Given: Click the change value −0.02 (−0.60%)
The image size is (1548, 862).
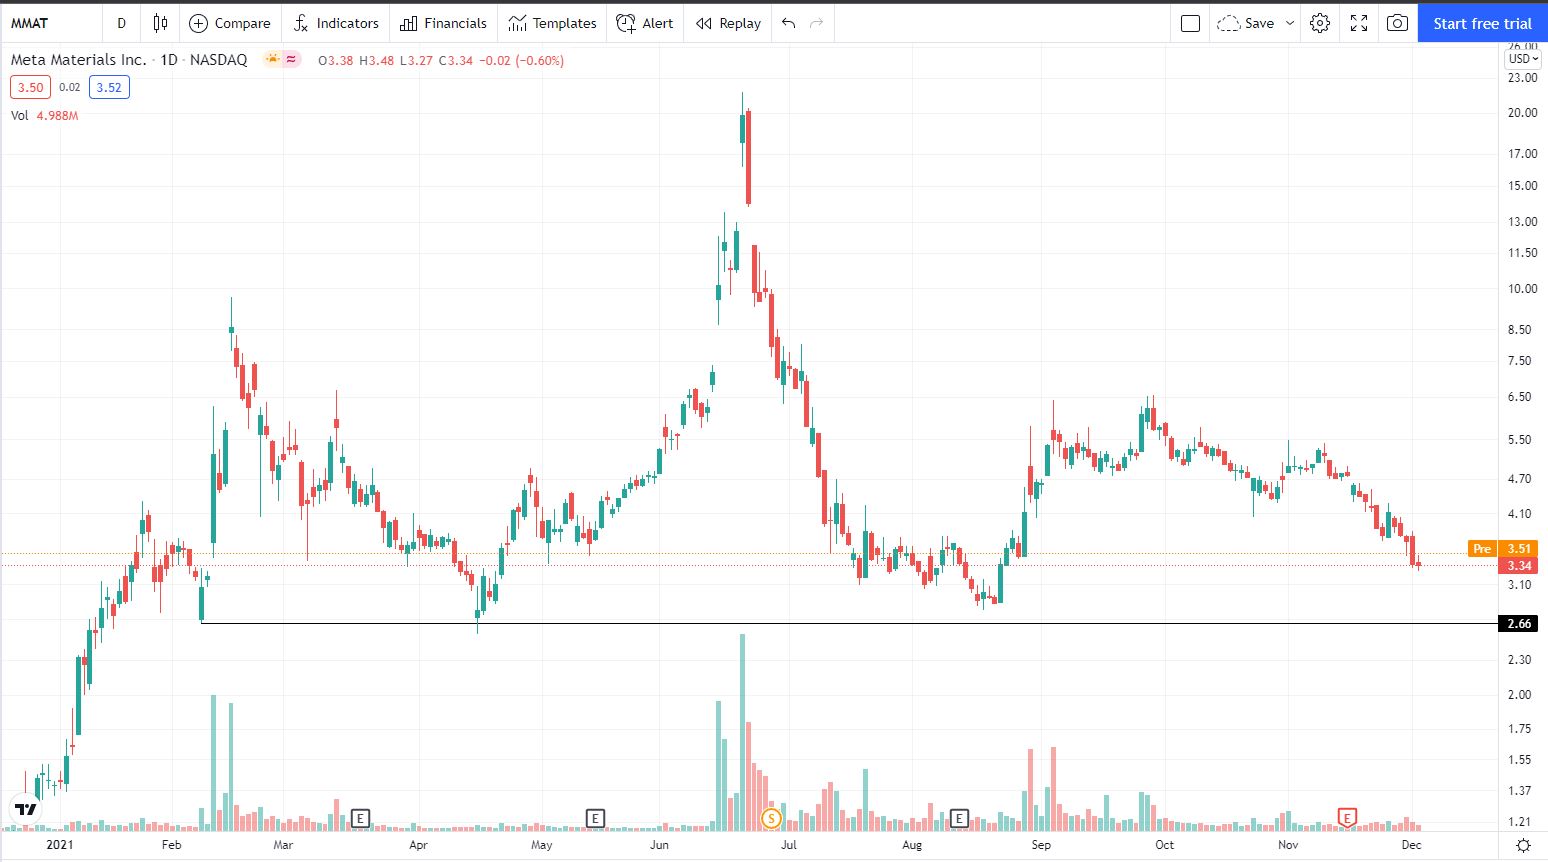Looking at the screenshot, I should pos(521,60).
